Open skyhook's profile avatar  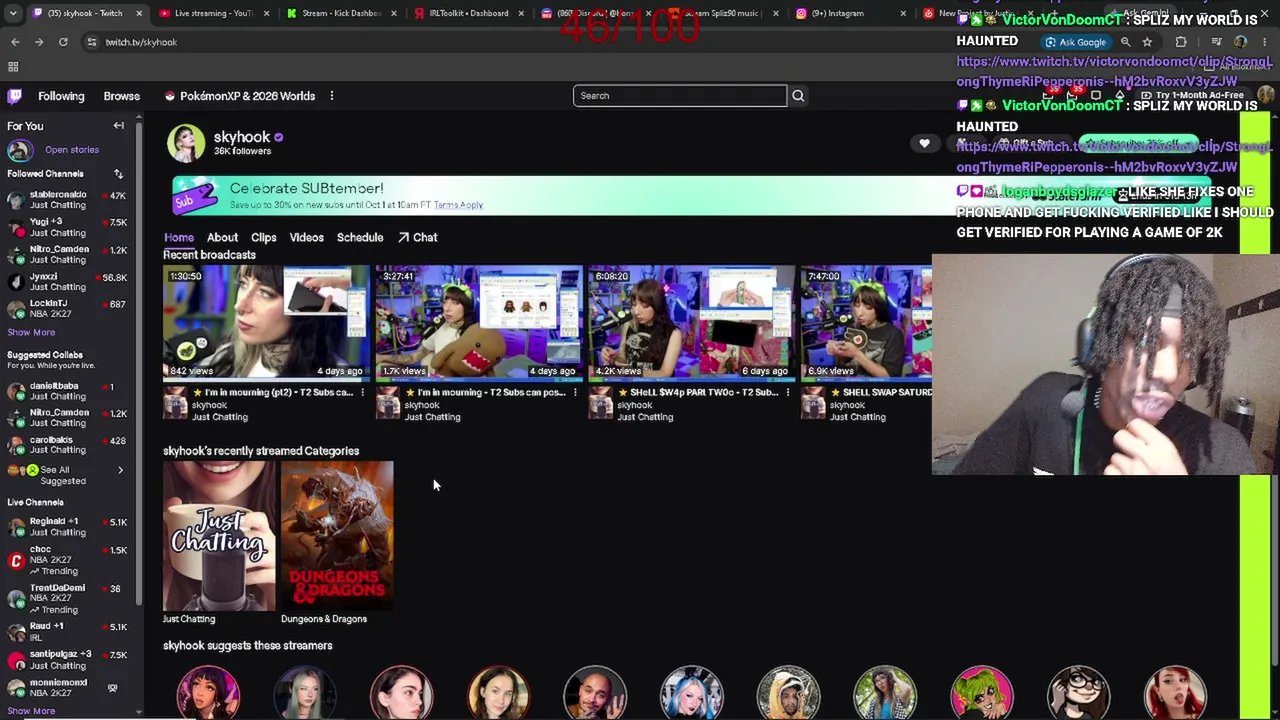(x=186, y=143)
